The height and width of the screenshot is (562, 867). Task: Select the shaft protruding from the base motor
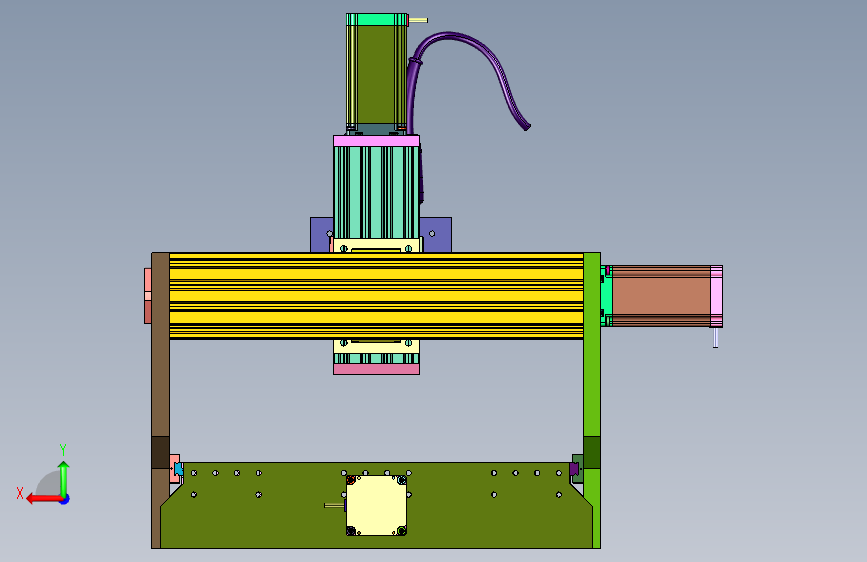tap(335, 506)
